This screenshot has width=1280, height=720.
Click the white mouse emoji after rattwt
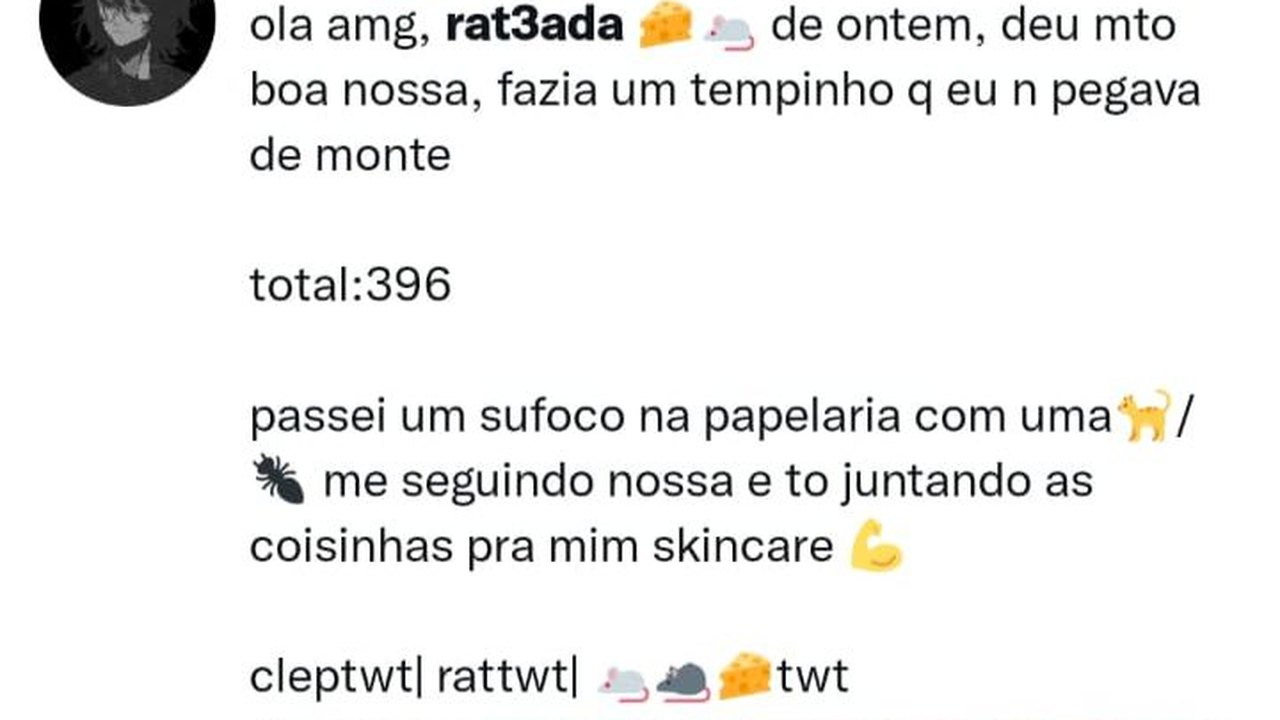pos(623,681)
